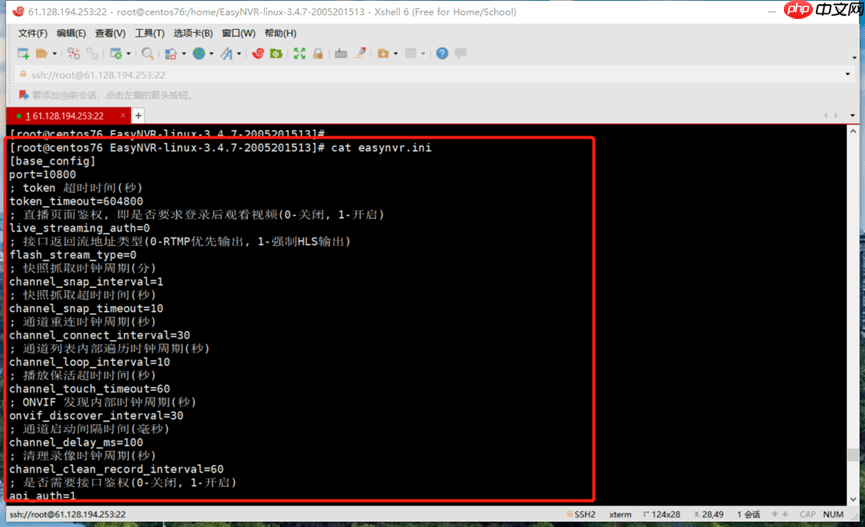The image size is (865, 527).
Task: Click the SSH2 indicator in the status bar
Action: tap(581, 514)
